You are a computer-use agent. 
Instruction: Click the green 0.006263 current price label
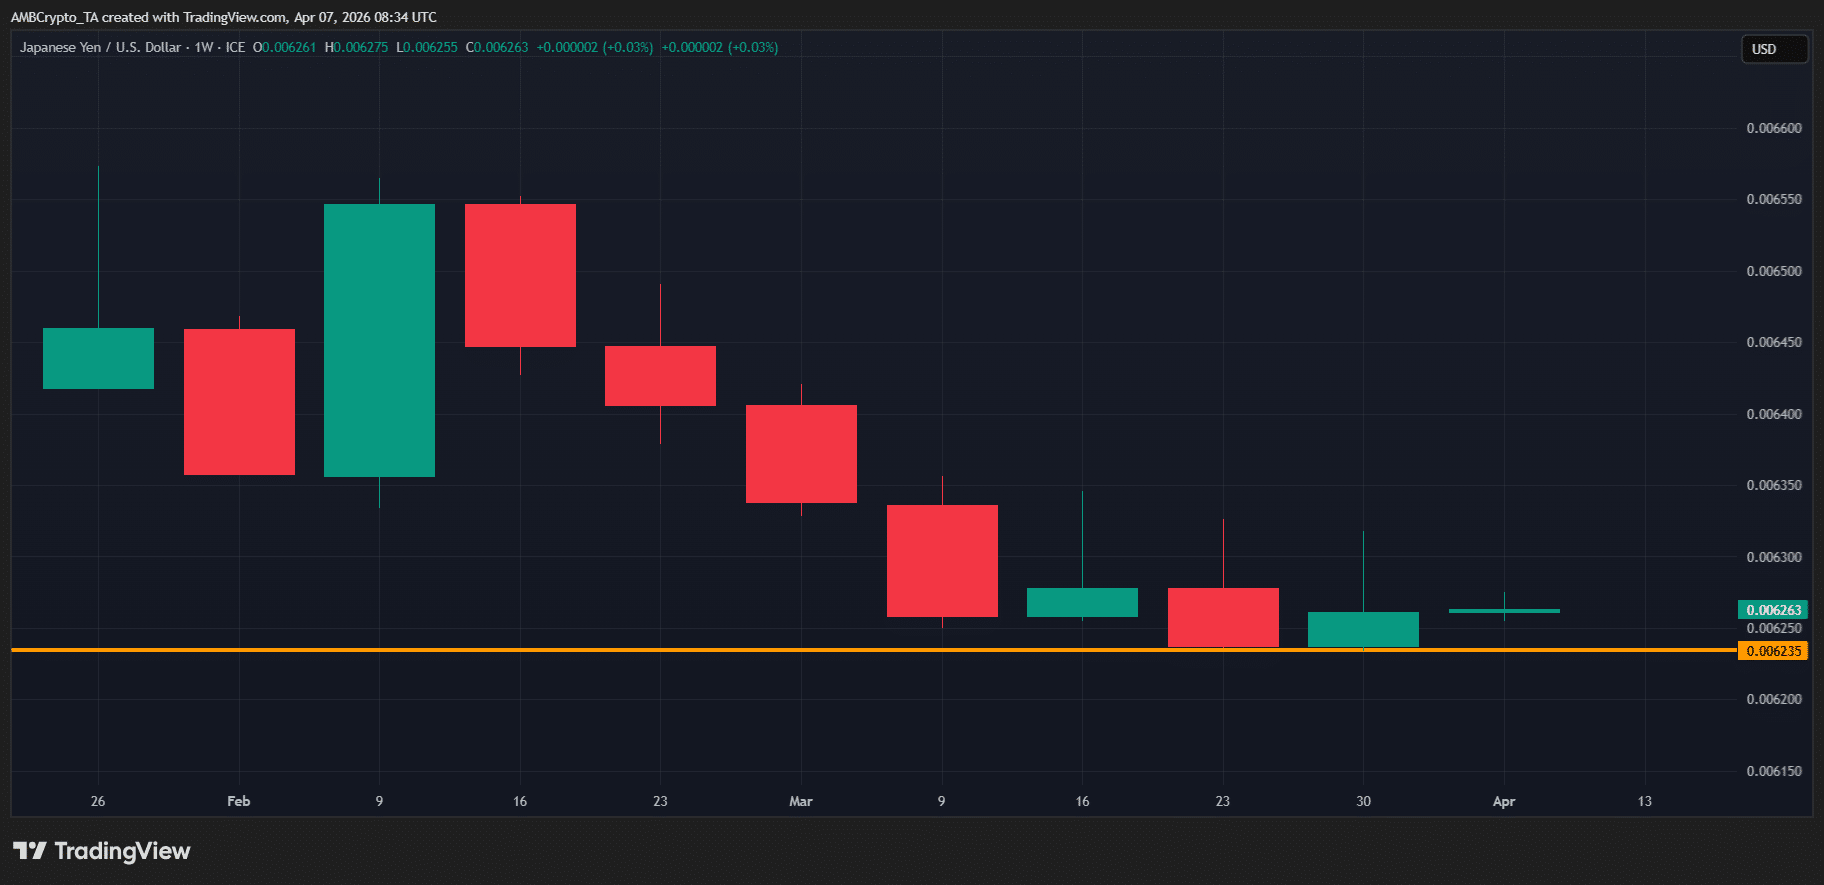click(1773, 610)
